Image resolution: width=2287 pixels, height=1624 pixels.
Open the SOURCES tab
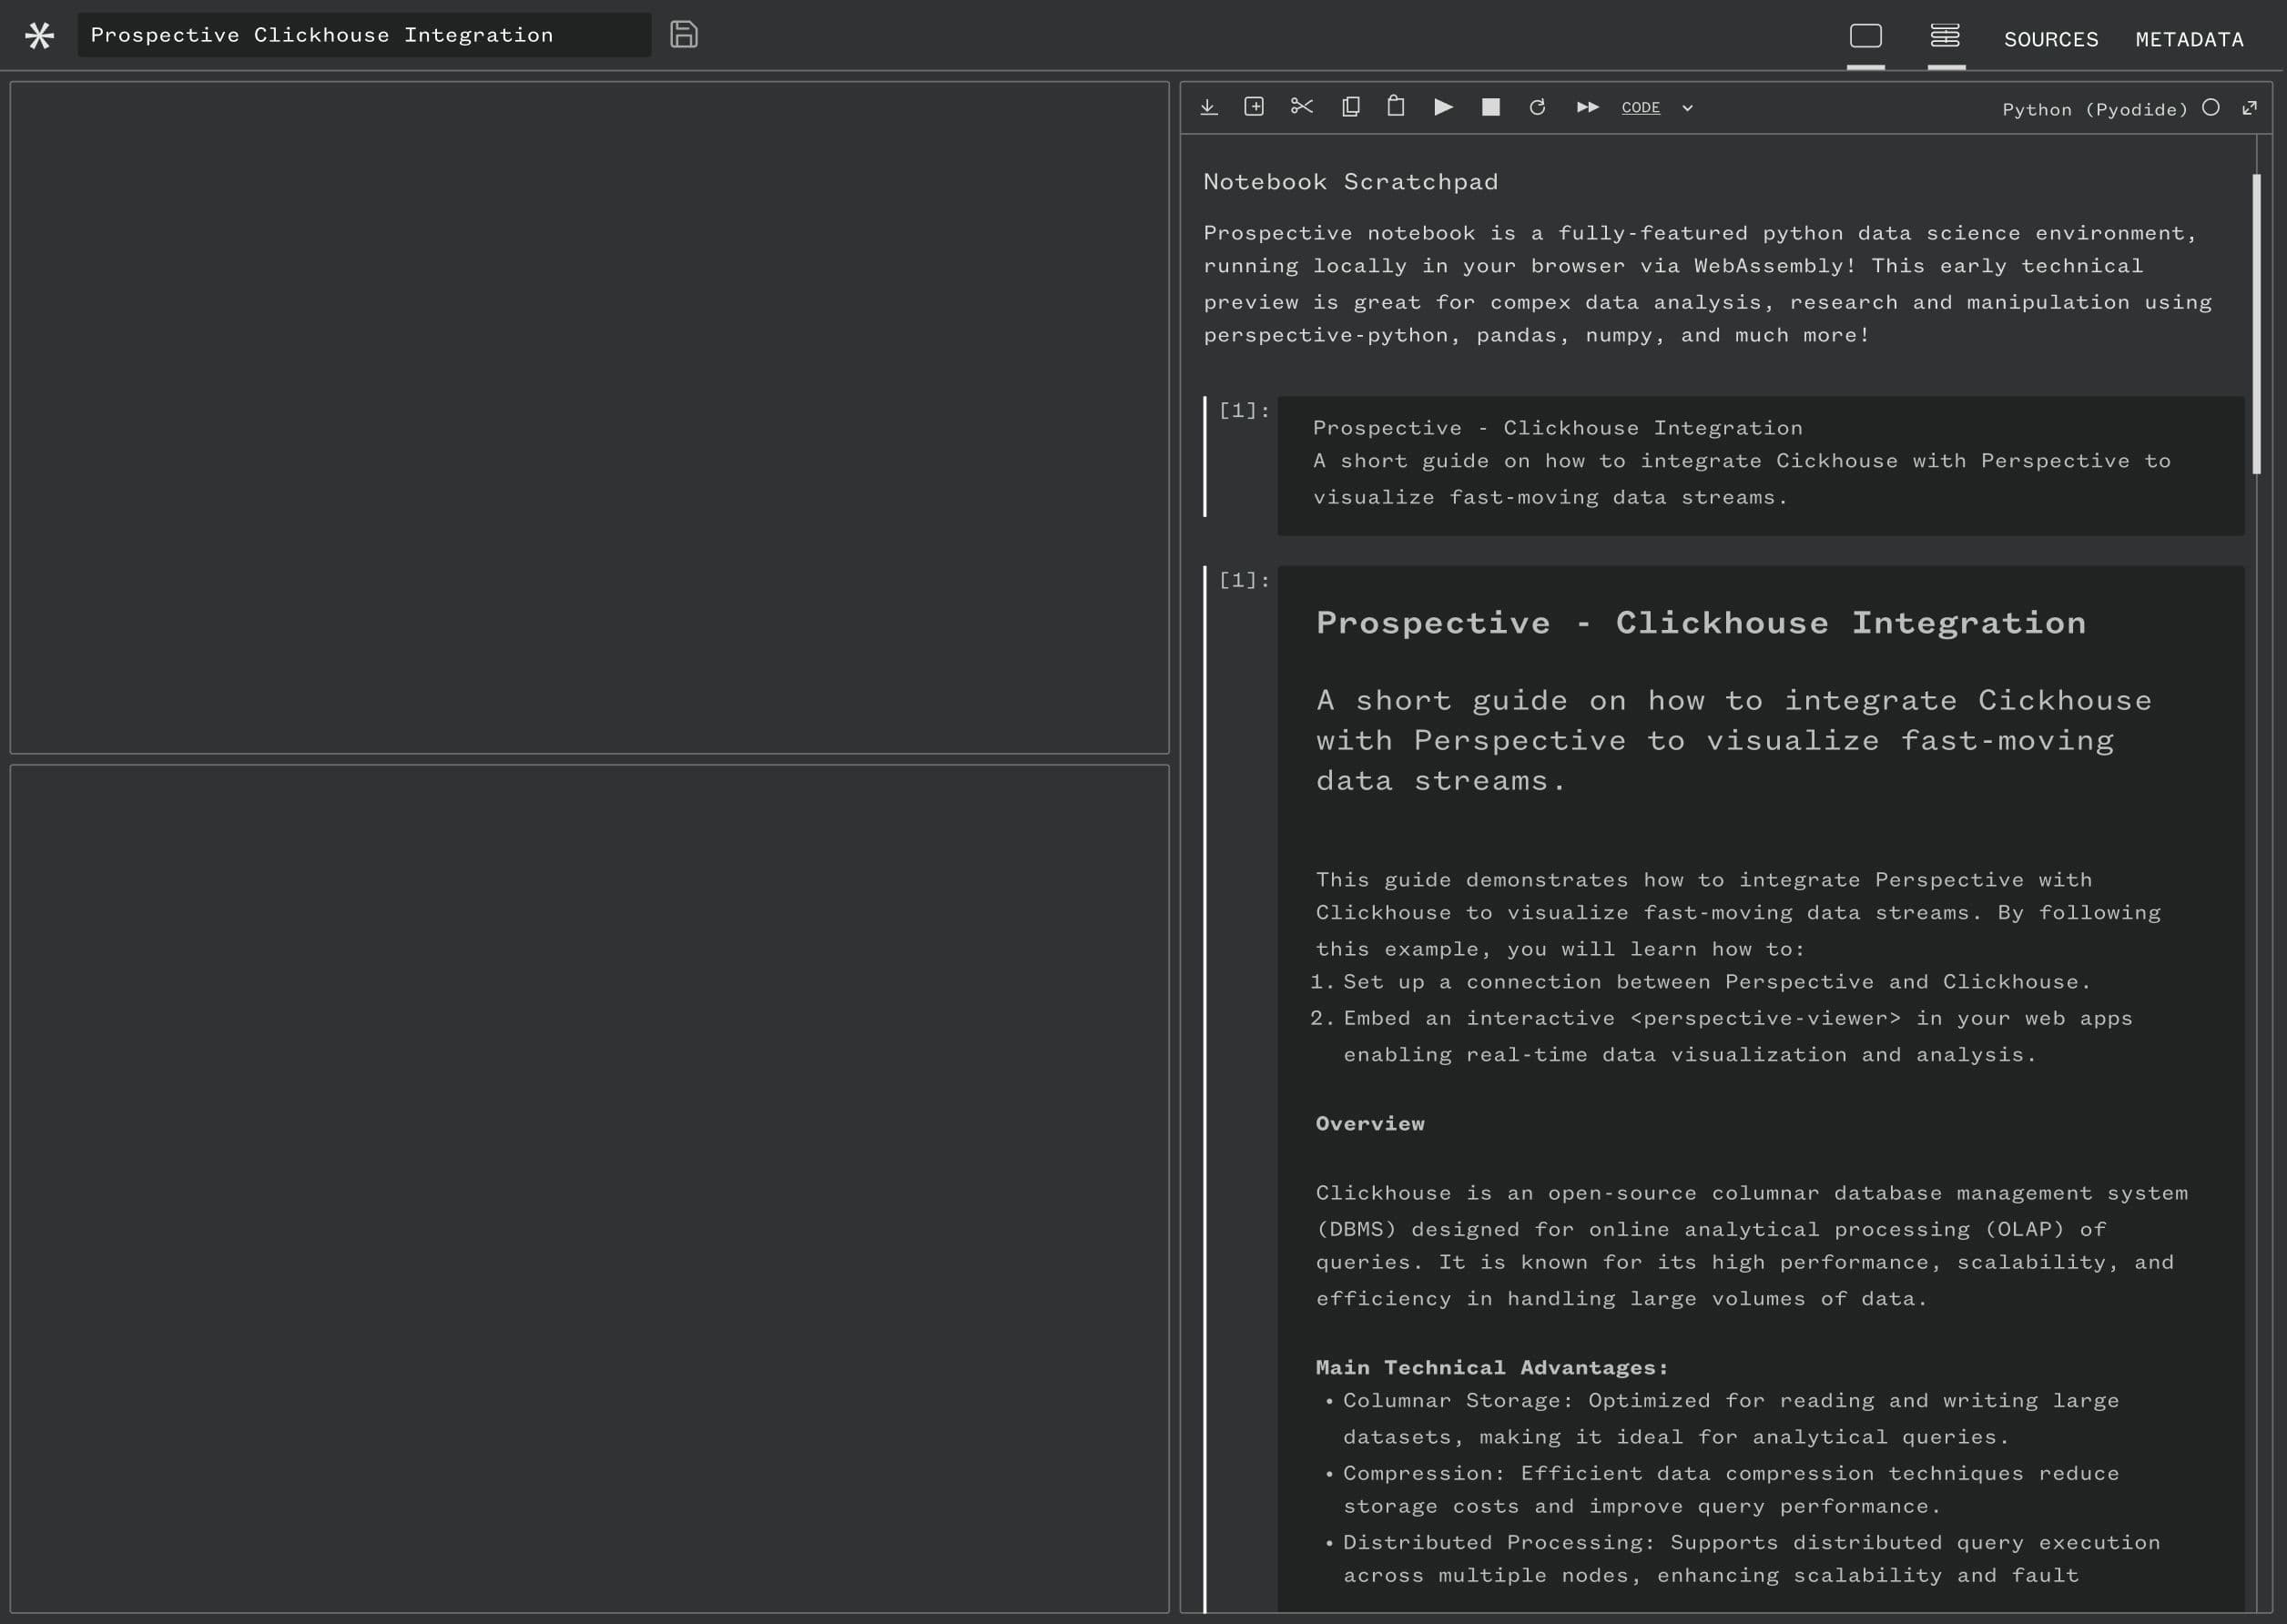click(2050, 40)
